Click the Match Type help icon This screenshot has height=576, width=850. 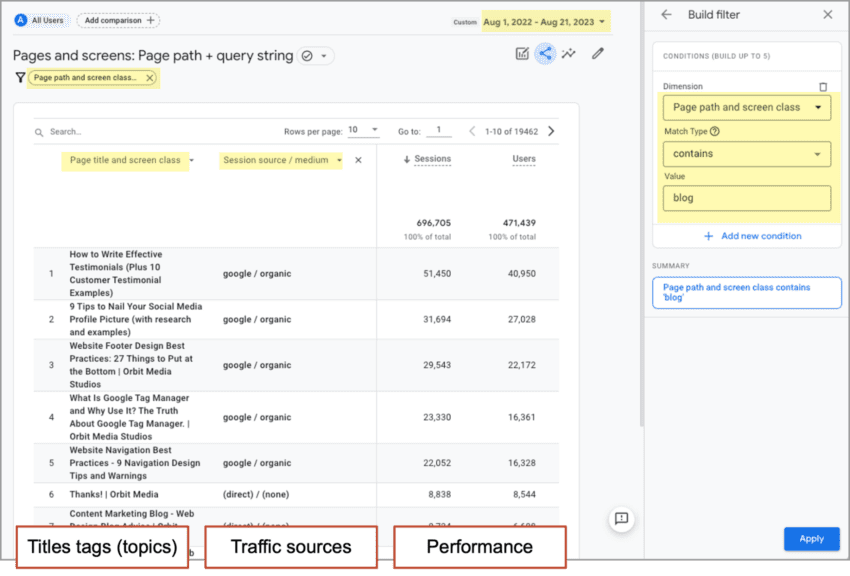715,131
